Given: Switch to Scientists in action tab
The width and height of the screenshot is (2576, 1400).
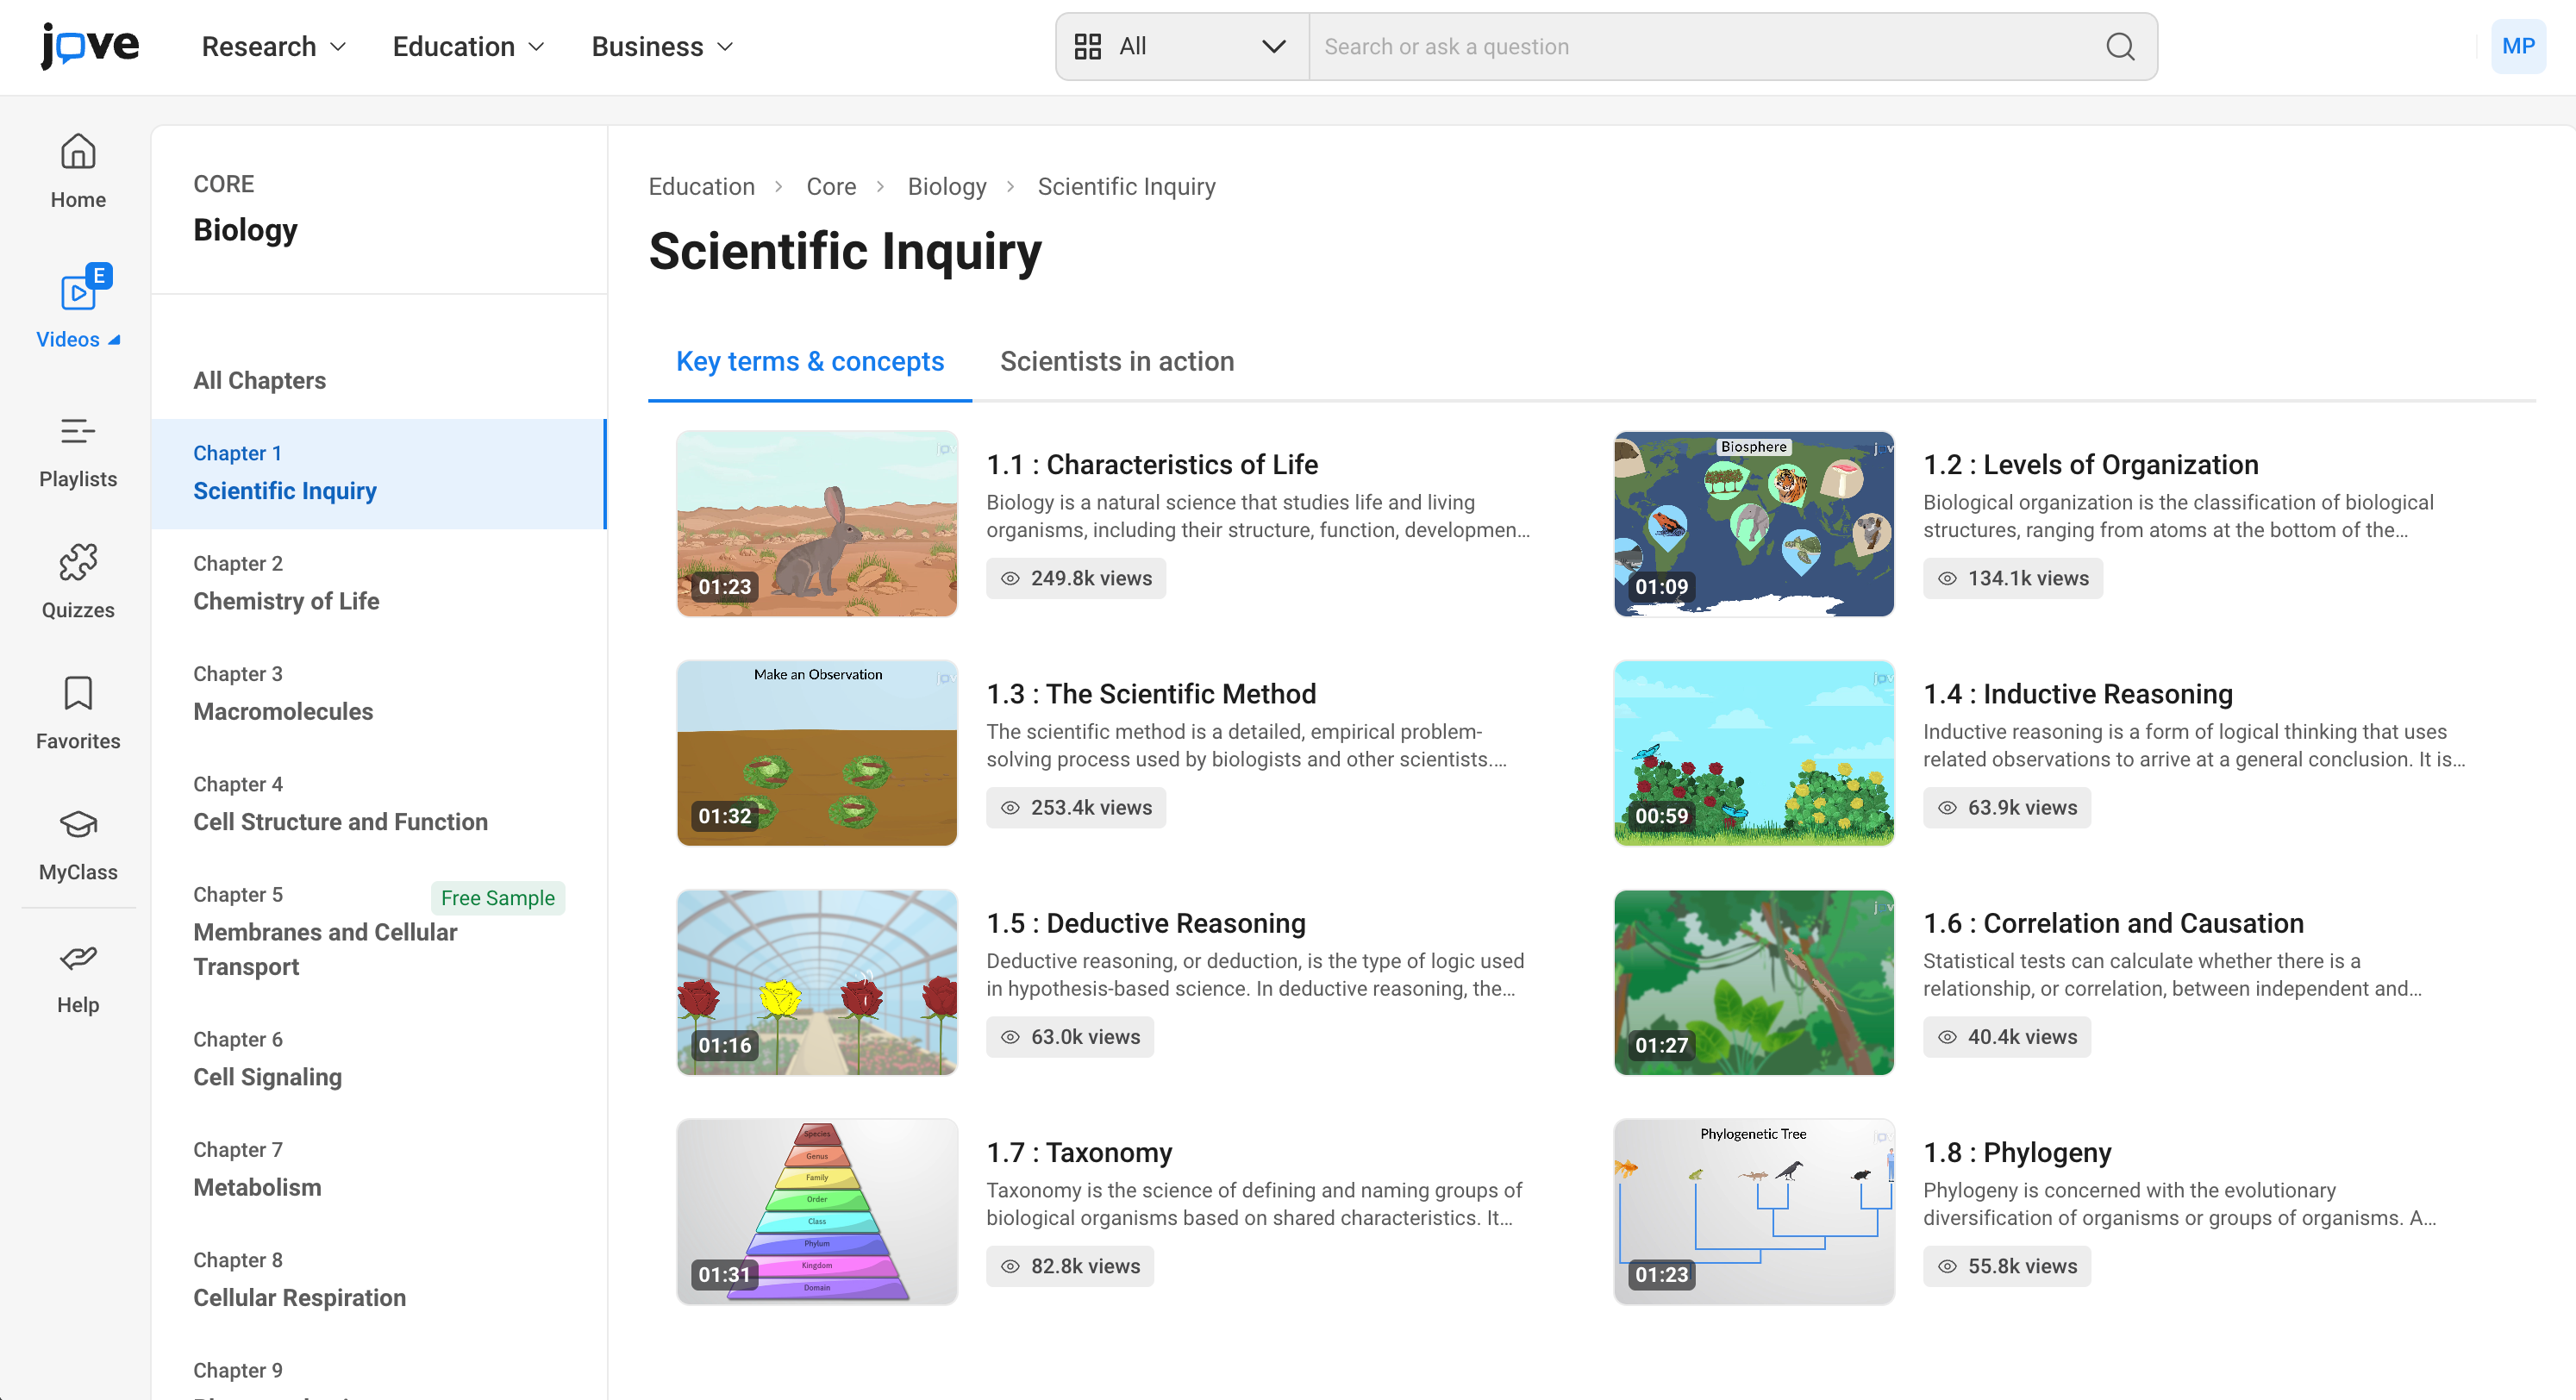Looking at the screenshot, I should click(1116, 361).
